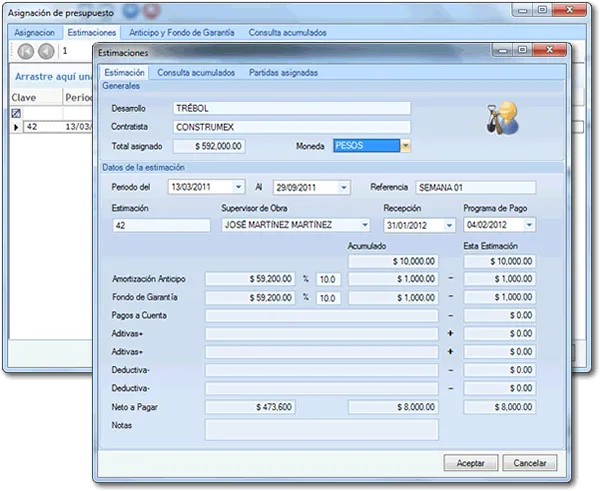Screen dimensions: 600x491
Task: Click the Total asignado field
Action: point(209,146)
